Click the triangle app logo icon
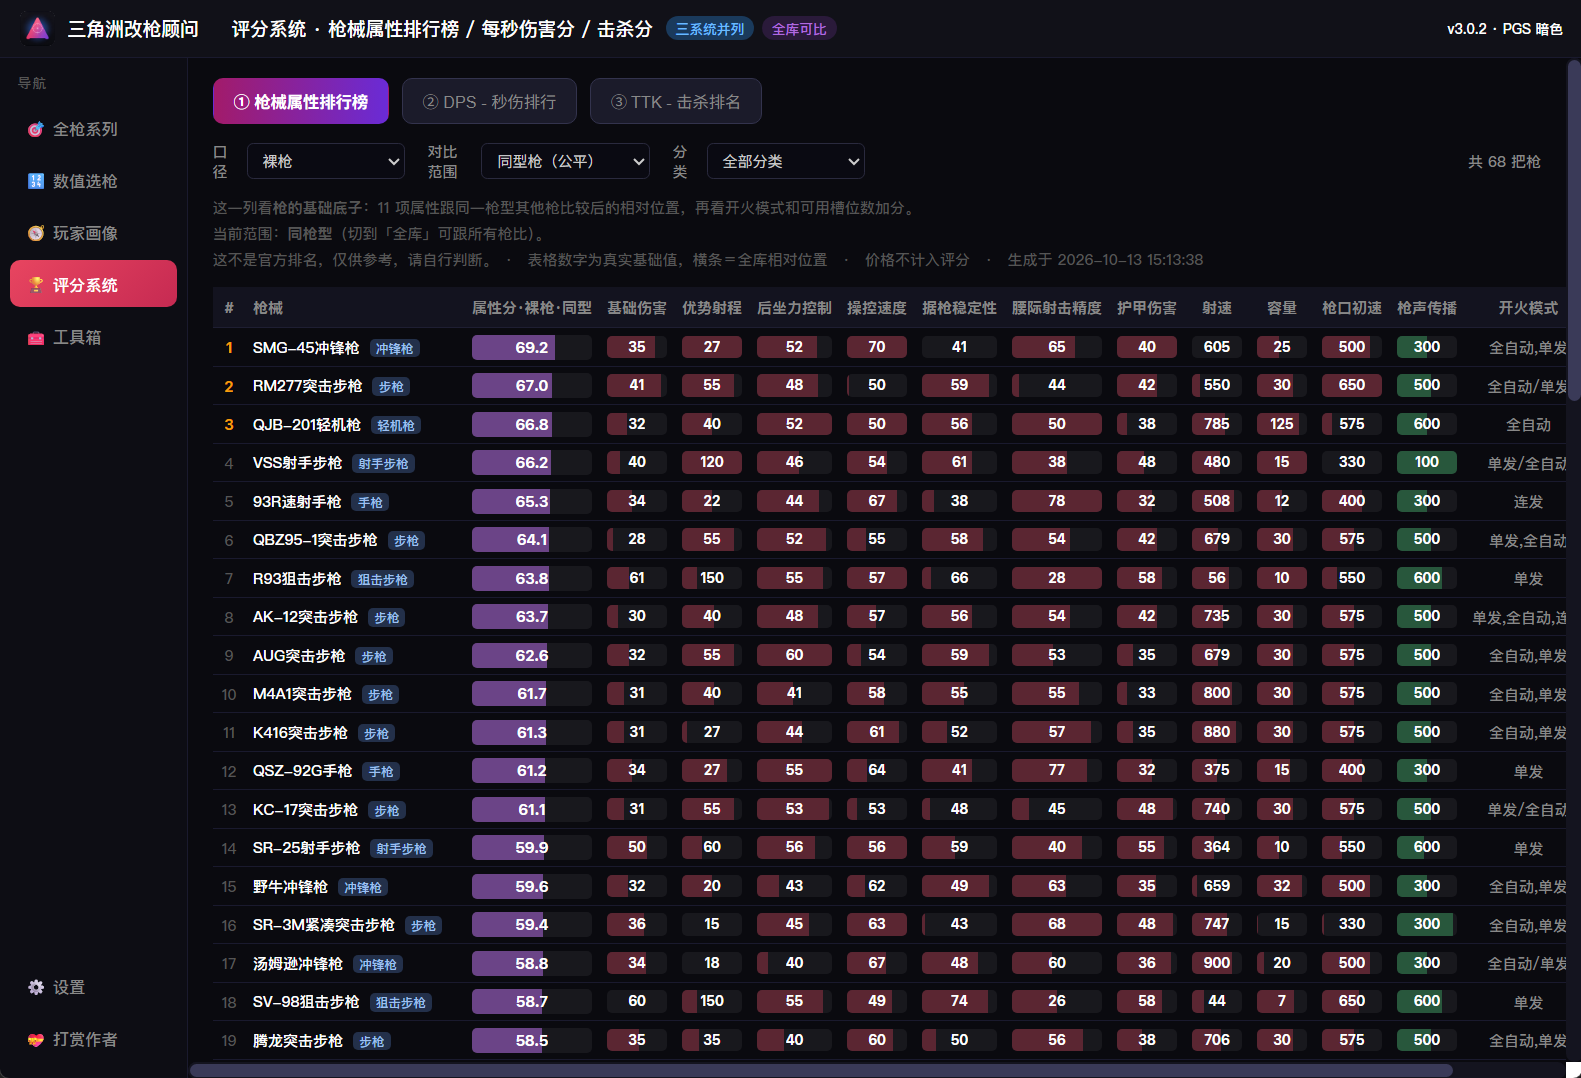The image size is (1581, 1078). point(38,29)
